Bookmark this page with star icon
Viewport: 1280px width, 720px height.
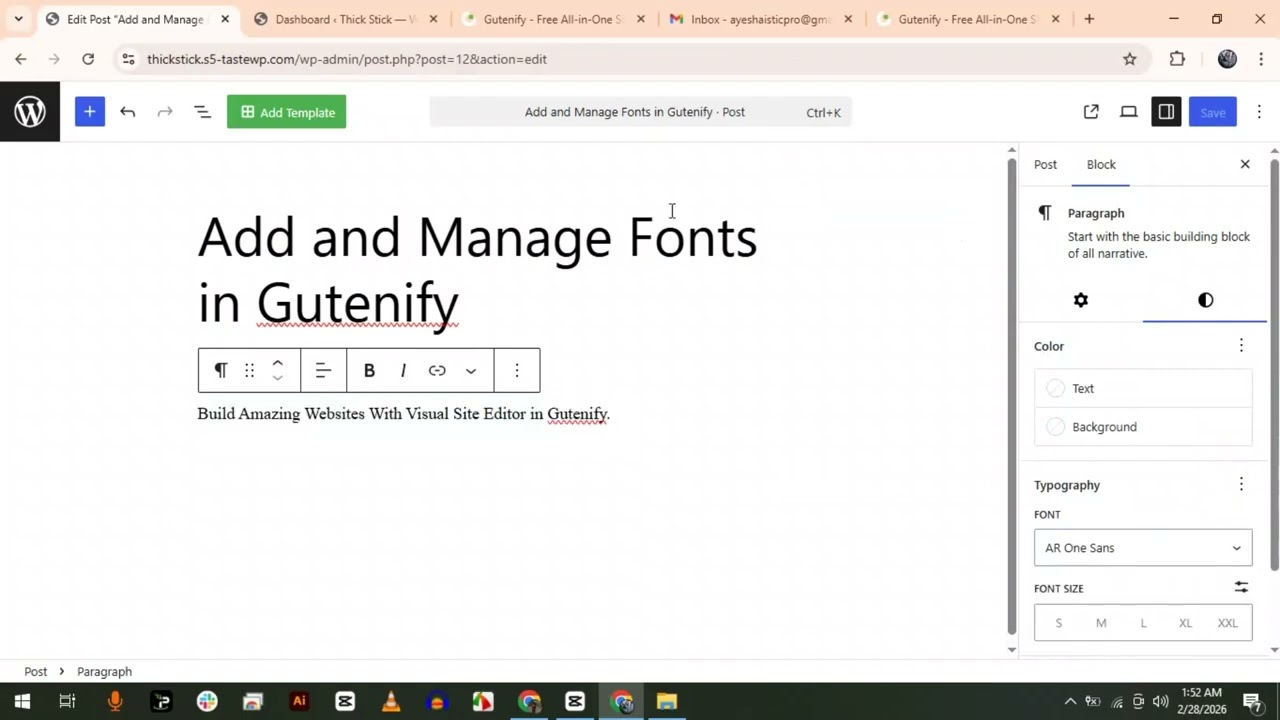click(1130, 59)
